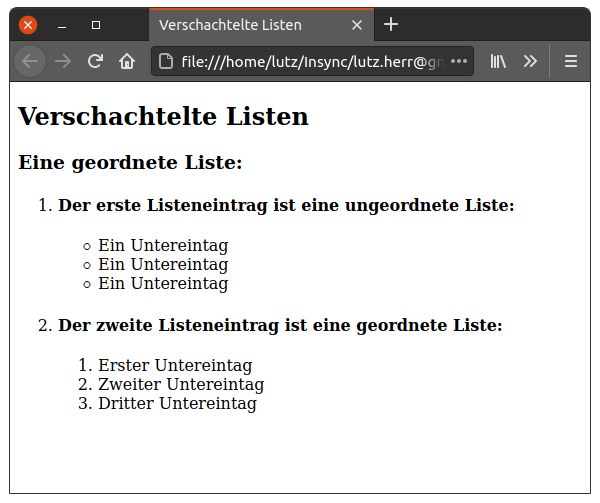
Task: Open a new tab with plus button
Action: pos(391,25)
